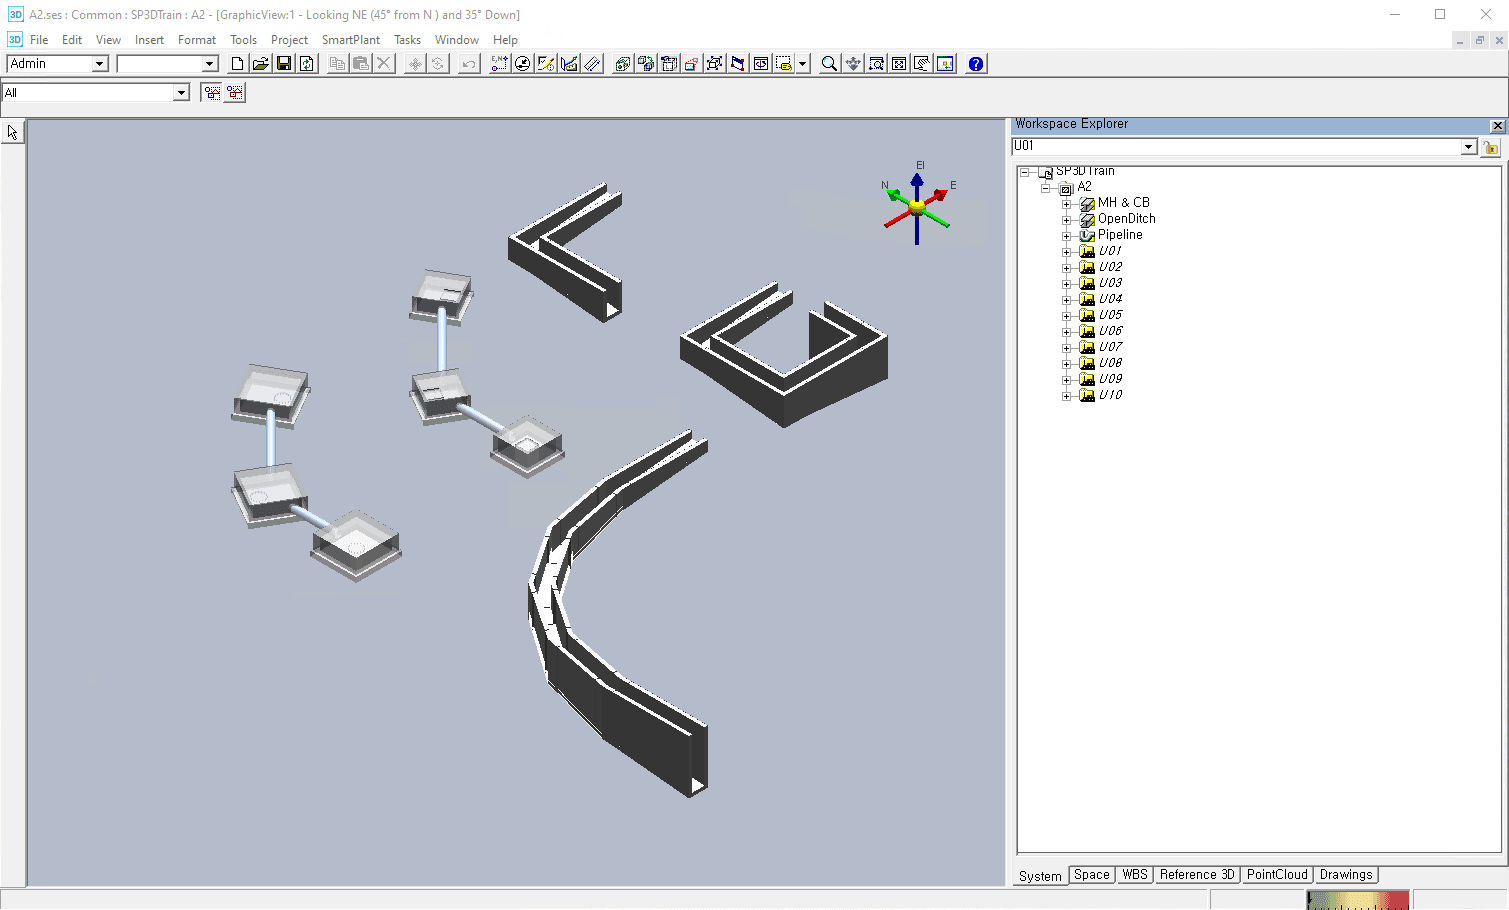Screen dimensions: 1509x910
Task: Activate the PinPoint tool
Action: pos(499,63)
